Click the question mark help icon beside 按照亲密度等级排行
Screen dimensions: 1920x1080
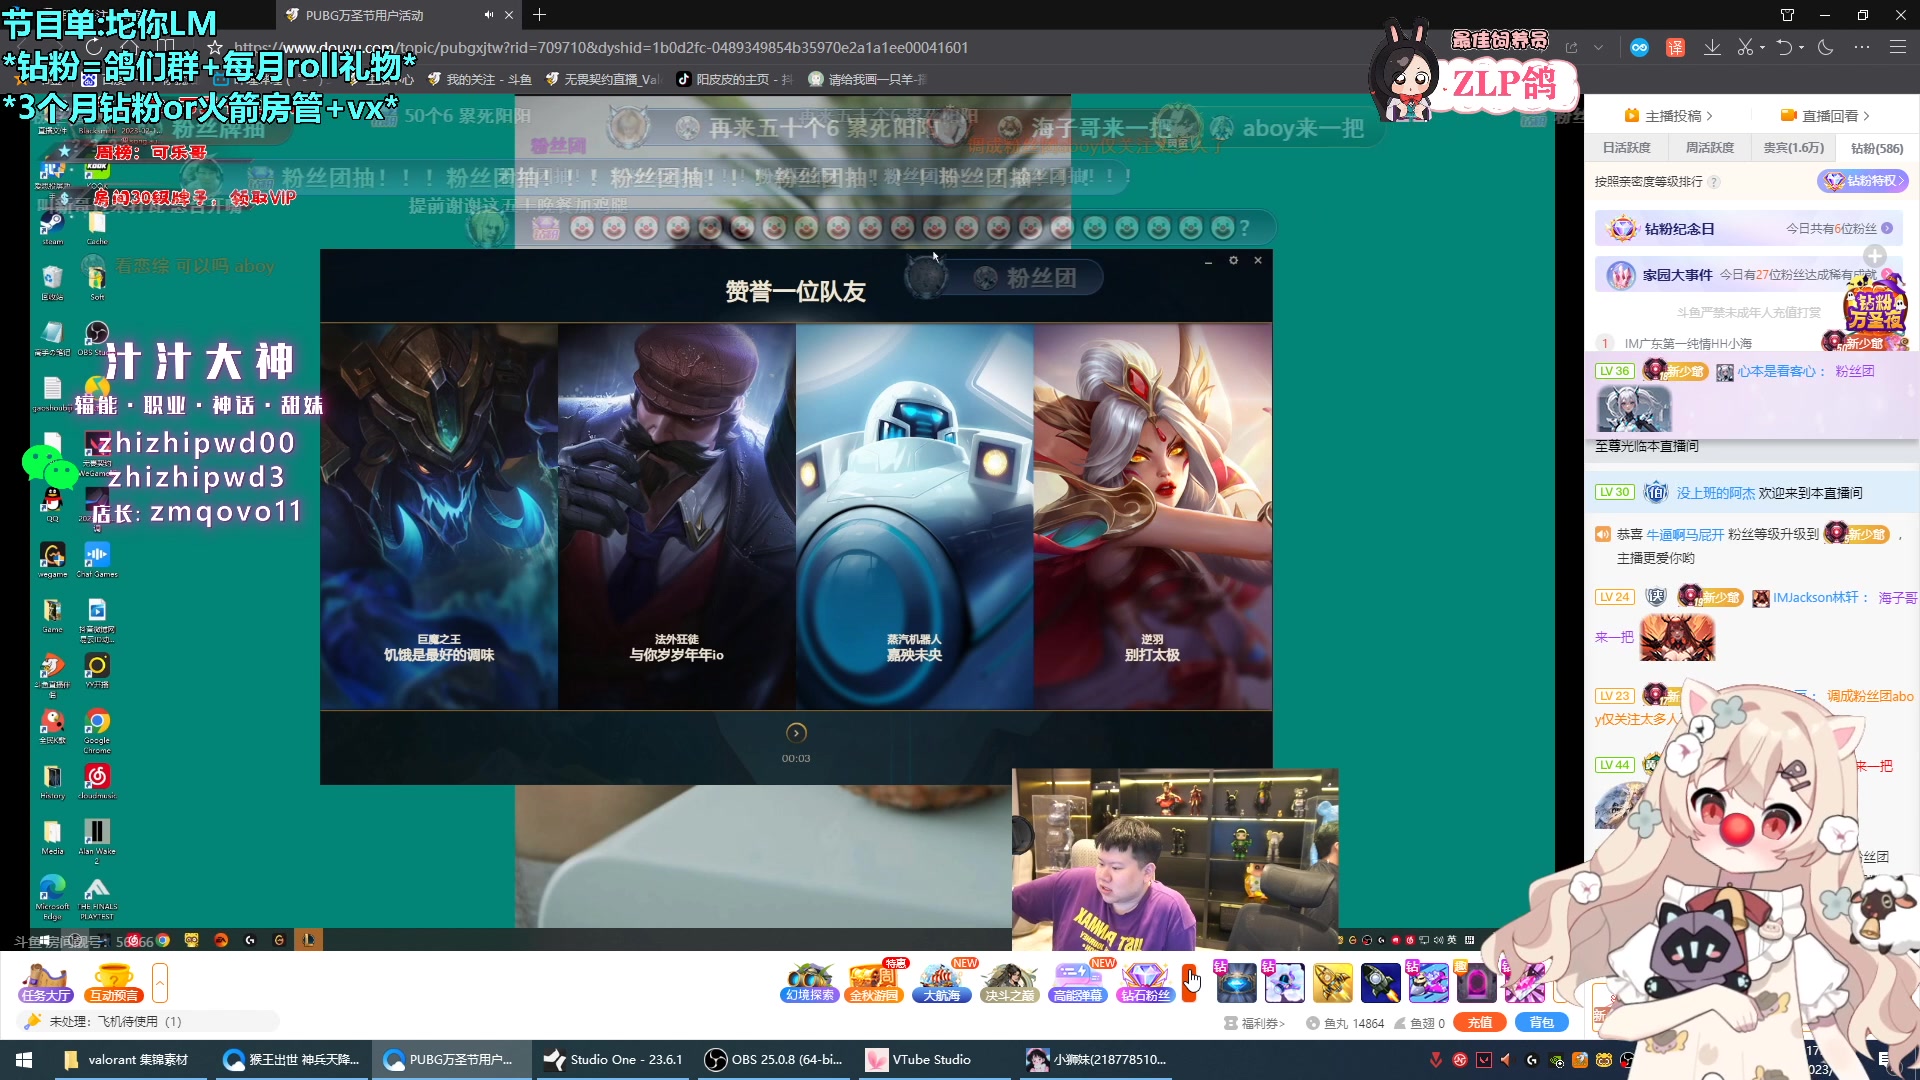(1714, 182)
